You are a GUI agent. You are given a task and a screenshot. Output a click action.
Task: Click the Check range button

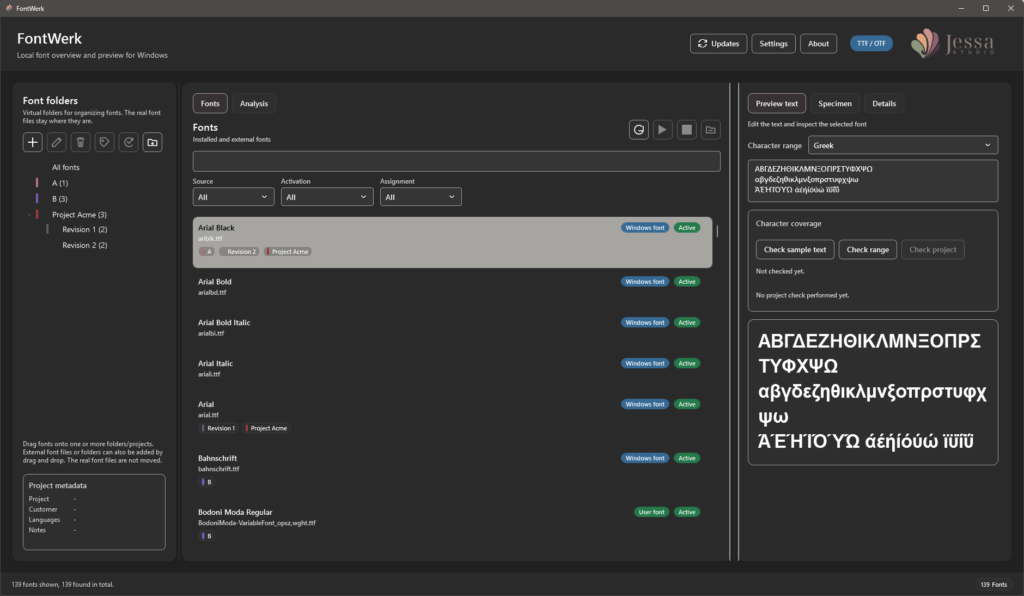[x=867, y=249]
